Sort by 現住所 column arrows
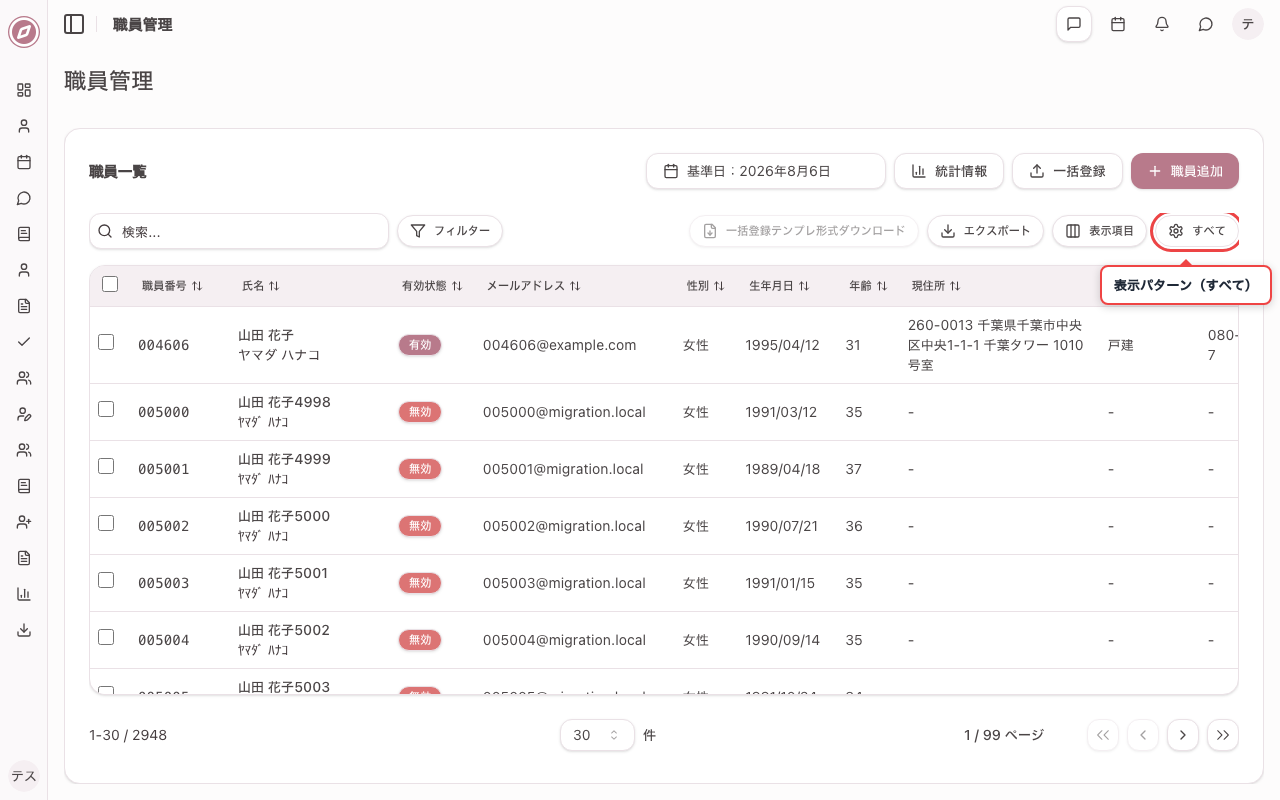 (955, 286)
